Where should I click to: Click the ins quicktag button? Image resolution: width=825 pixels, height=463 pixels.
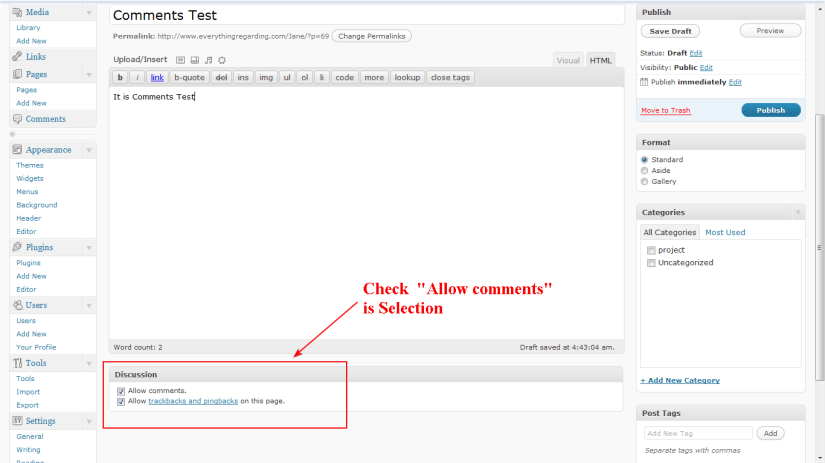click(x=243, y=77)
